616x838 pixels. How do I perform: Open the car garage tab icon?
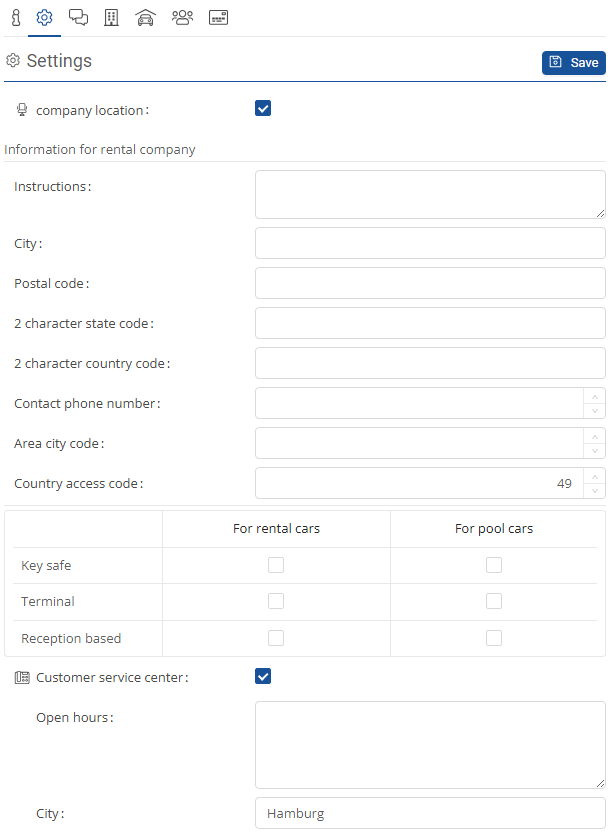[x=146, y=17]
